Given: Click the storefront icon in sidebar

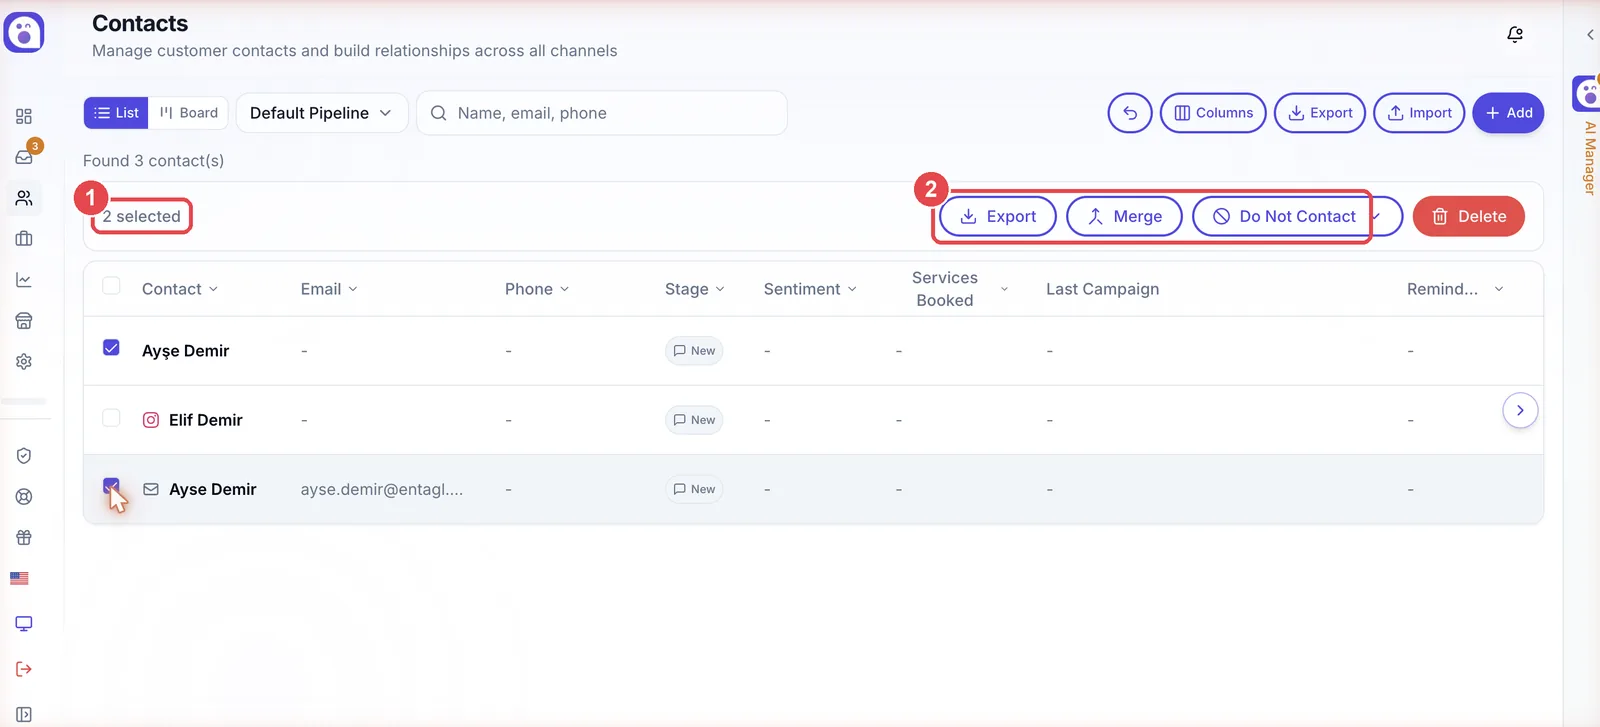Looking at the screenshot, I should click(x=24, y=321).
